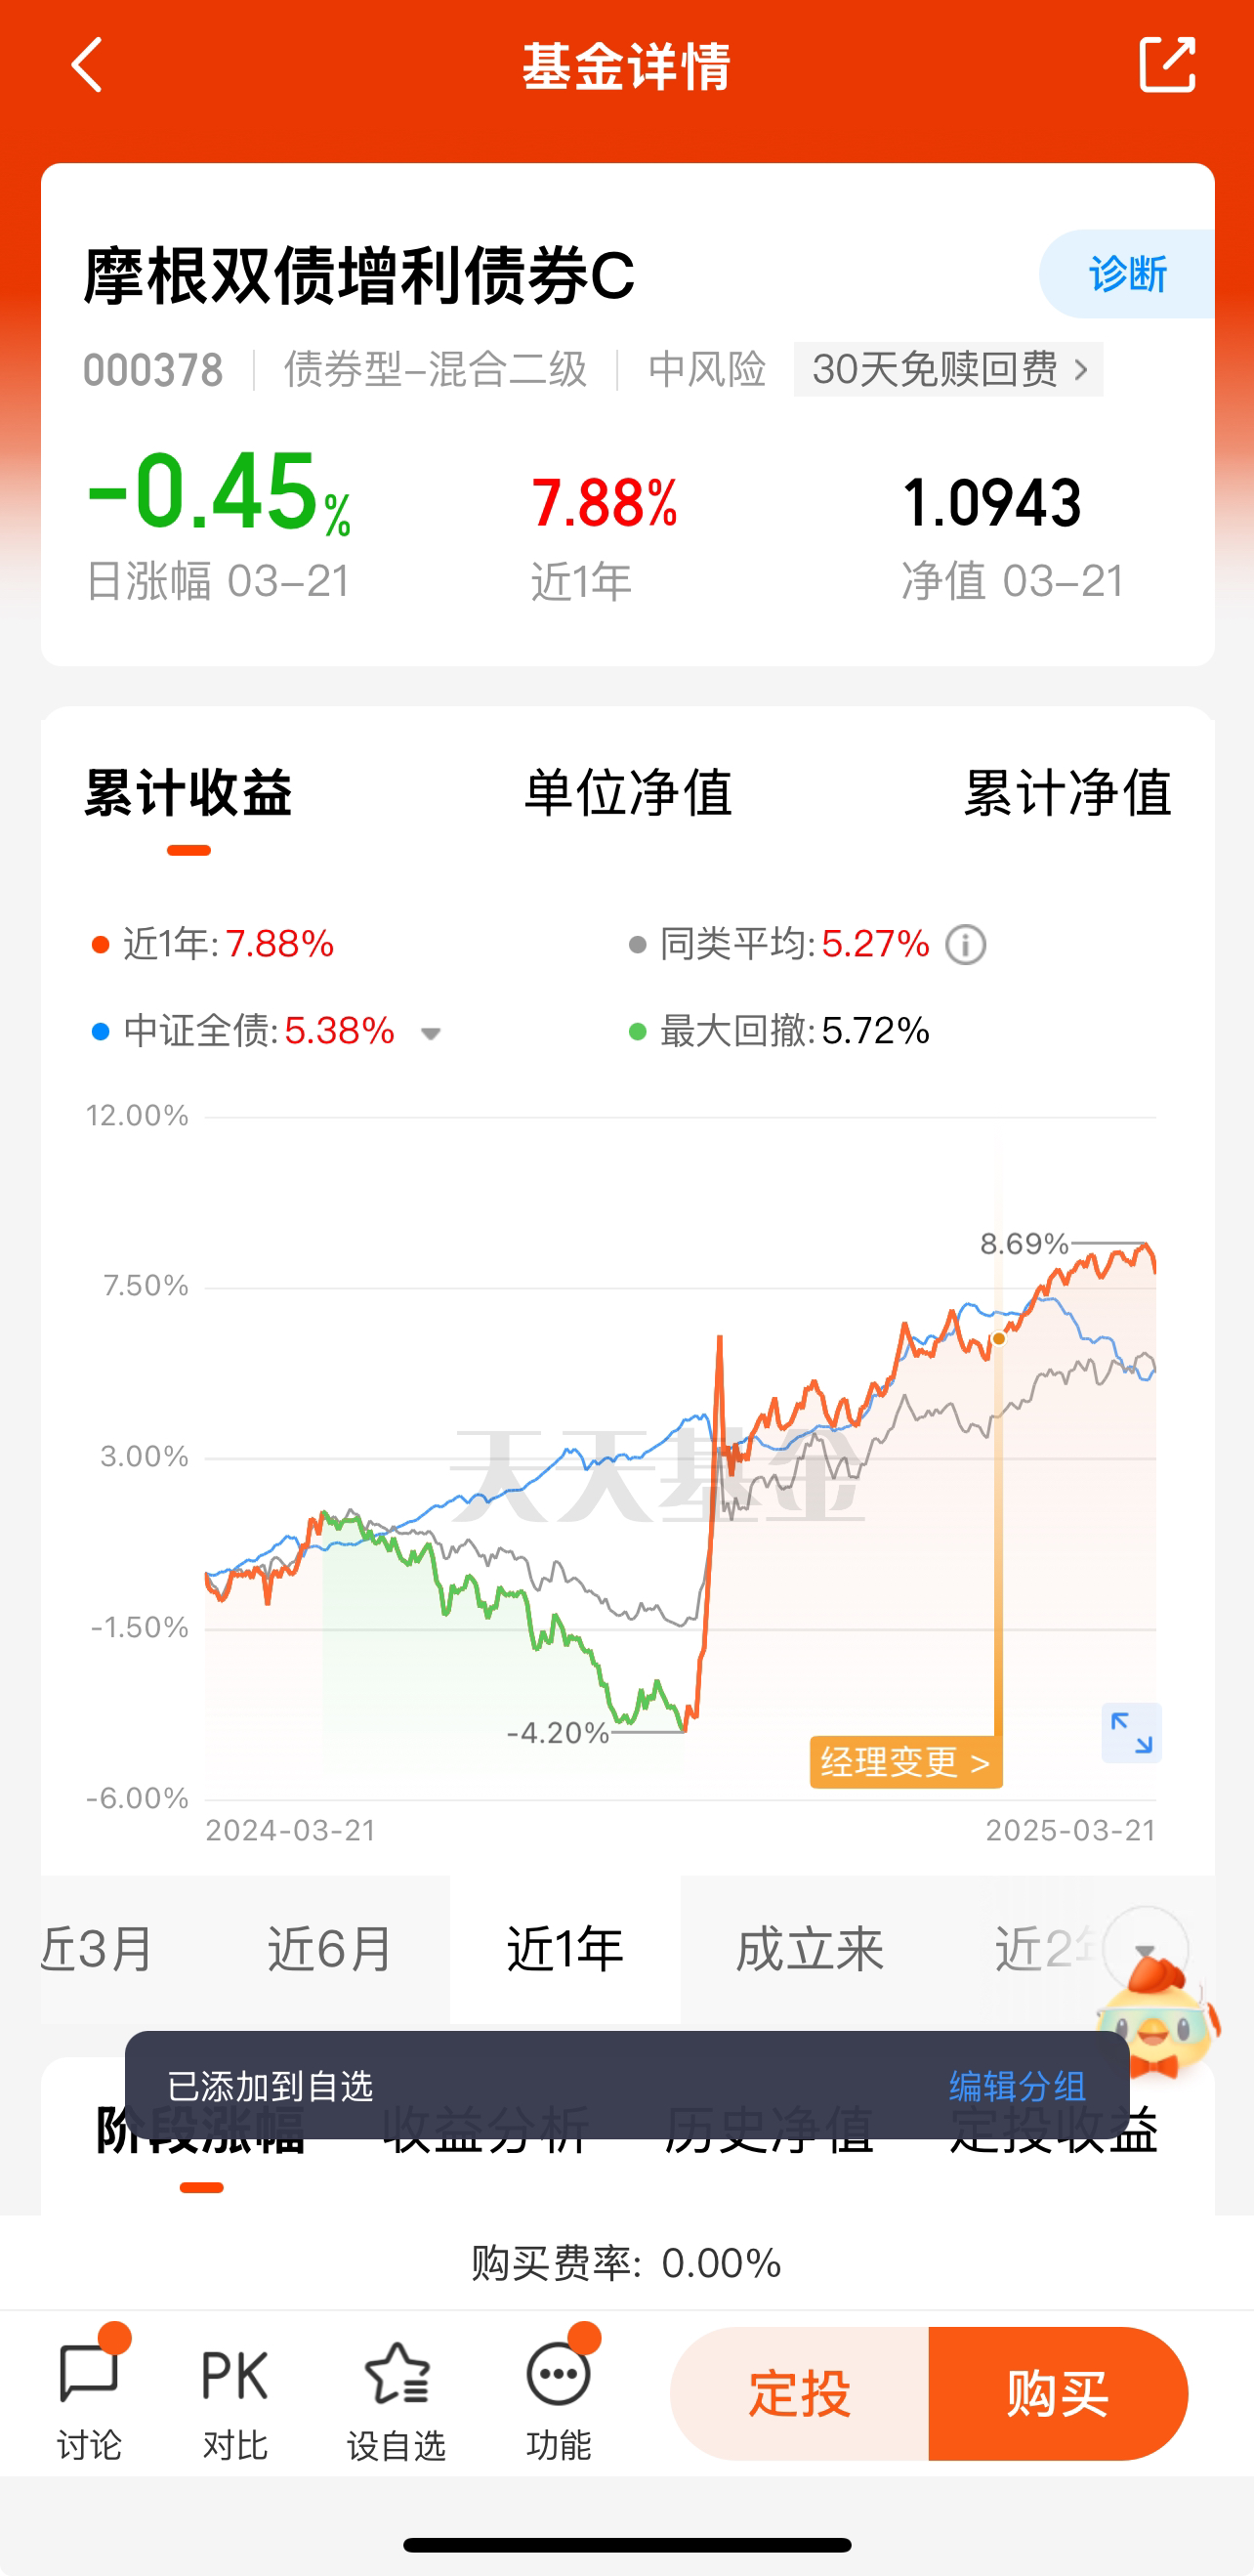This screenshot has height=2576, width=1254.
Task: Select the 近6月 period
Action: [x=331, y=1949]
